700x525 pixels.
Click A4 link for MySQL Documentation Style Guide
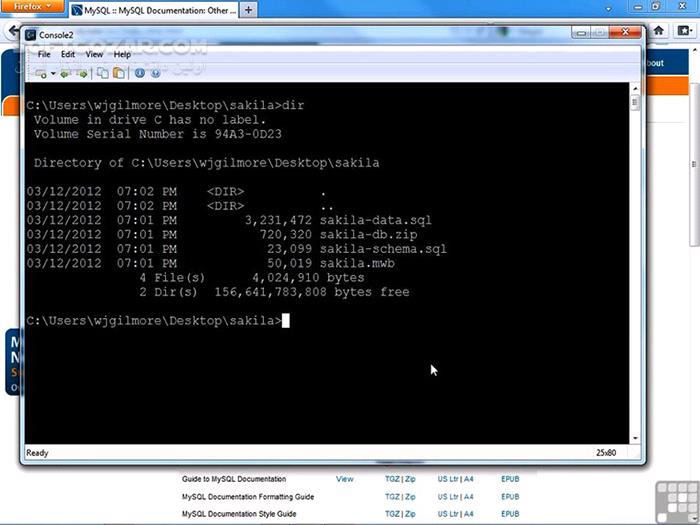[x=468, y=514]
